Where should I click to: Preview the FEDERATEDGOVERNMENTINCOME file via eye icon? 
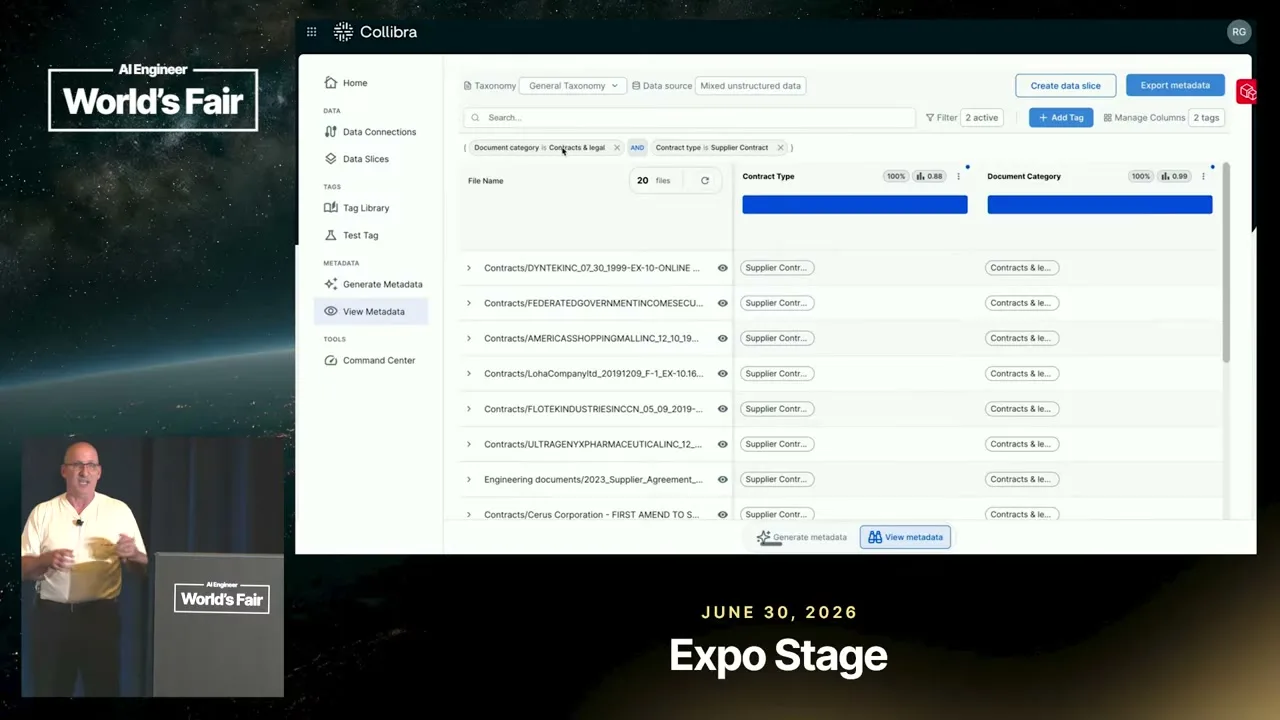(722, 303)
